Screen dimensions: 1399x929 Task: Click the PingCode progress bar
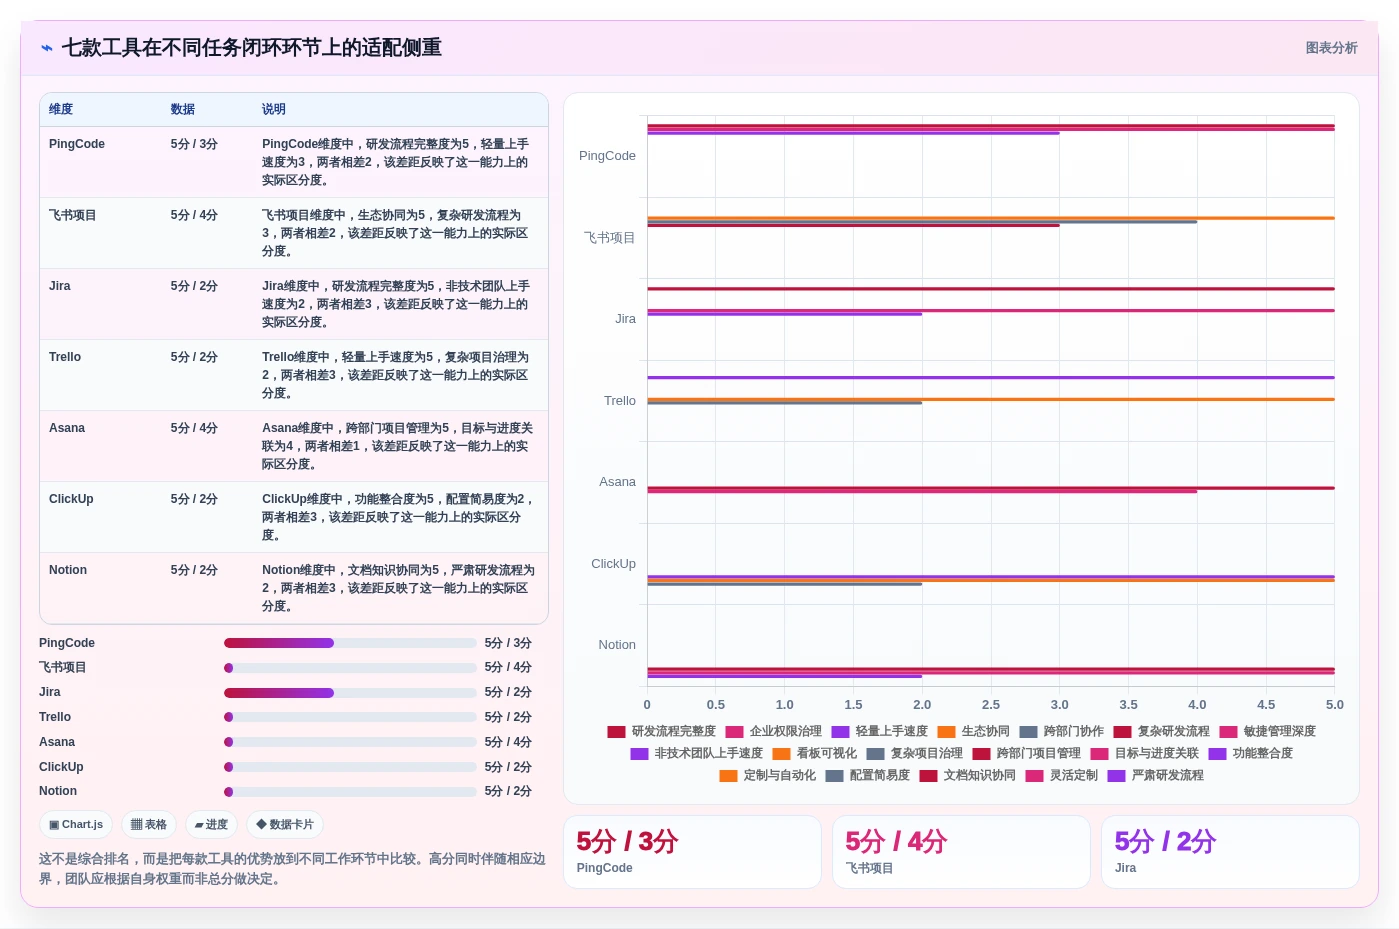tap(350, 643)
